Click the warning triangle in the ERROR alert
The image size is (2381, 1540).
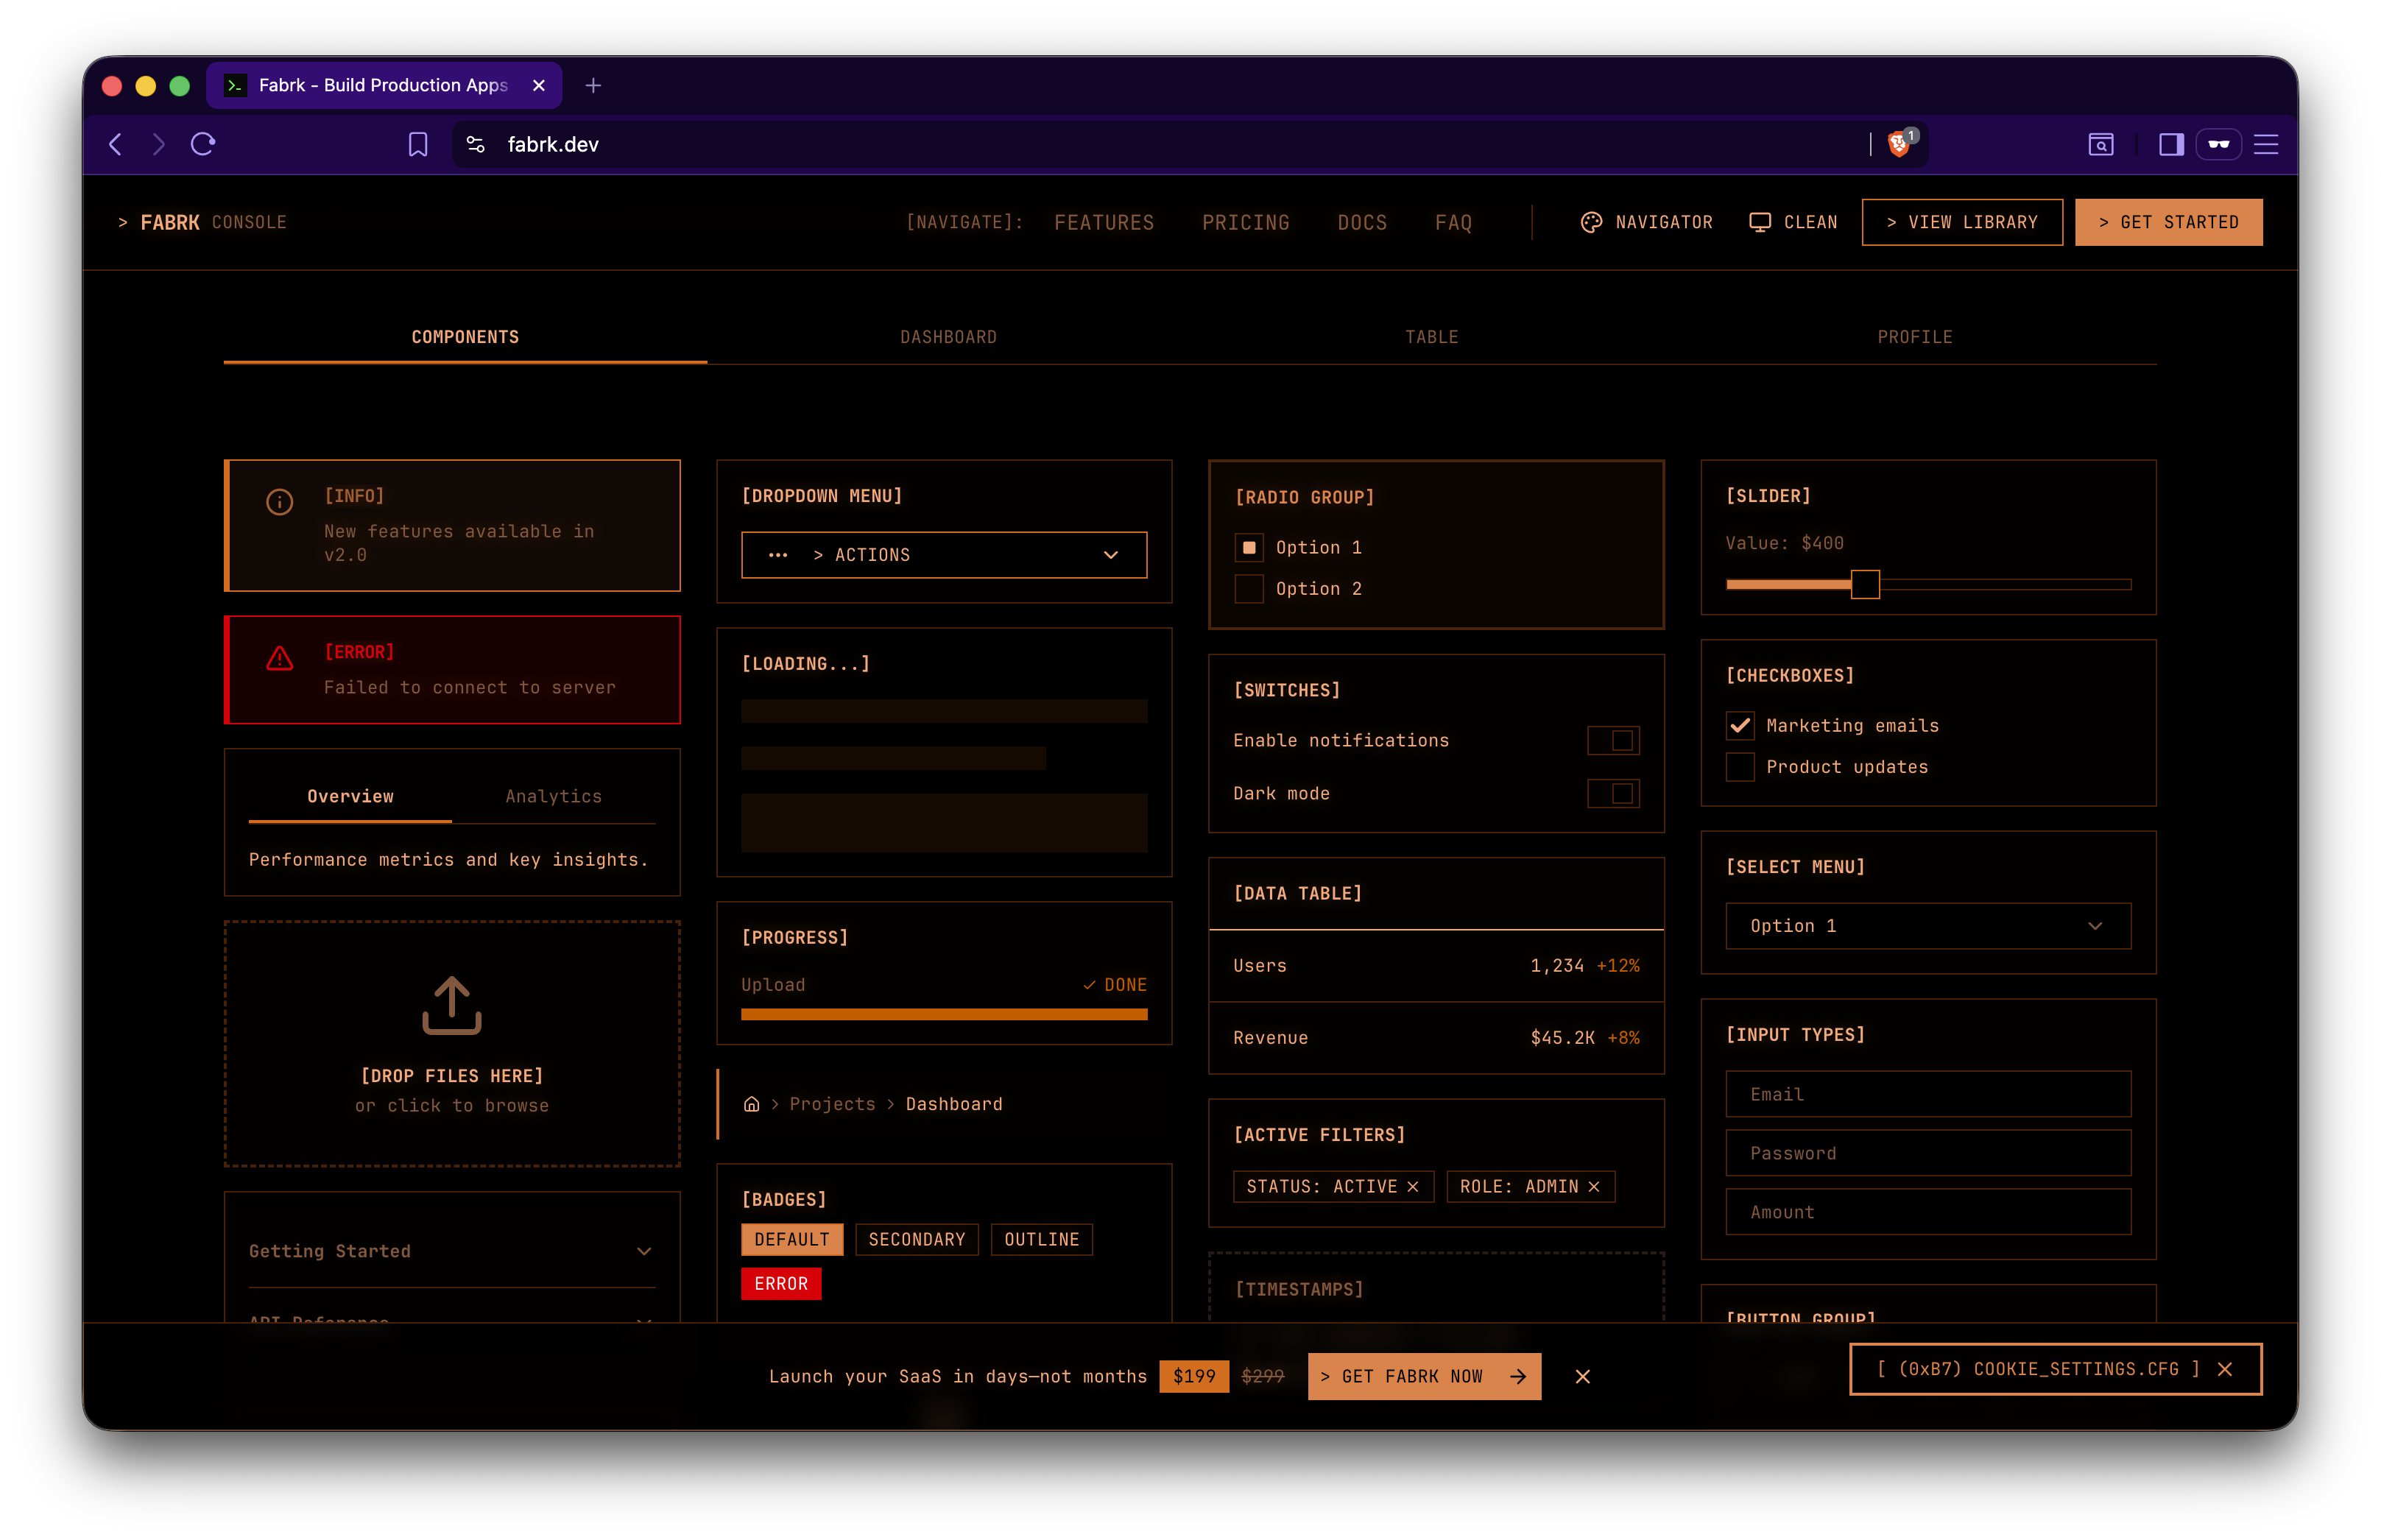pyautogui.click(x=279, y=658)
